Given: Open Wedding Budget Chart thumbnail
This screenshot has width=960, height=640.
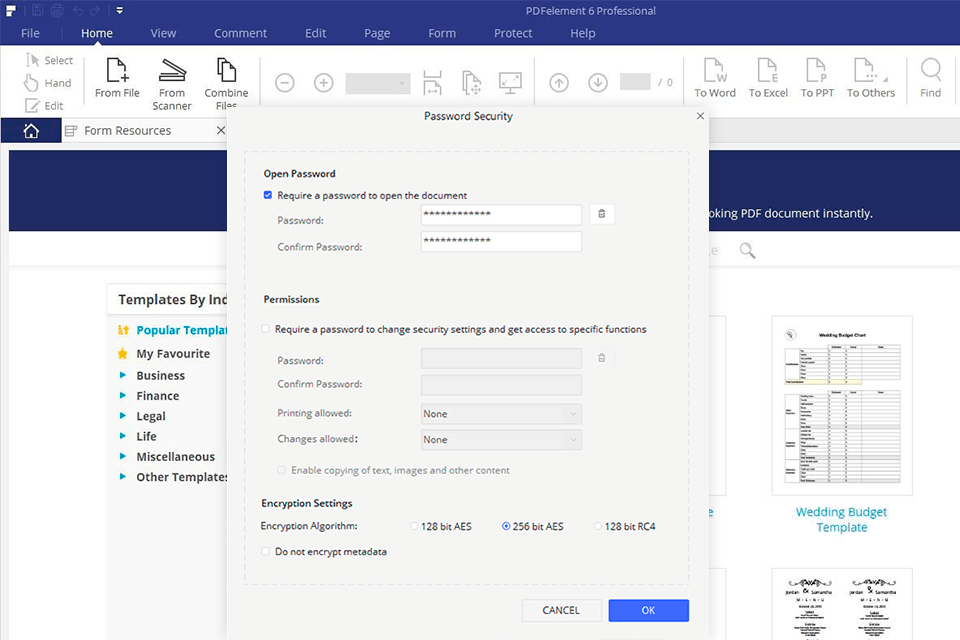Looking at the screenshot, I should point(842,405).
